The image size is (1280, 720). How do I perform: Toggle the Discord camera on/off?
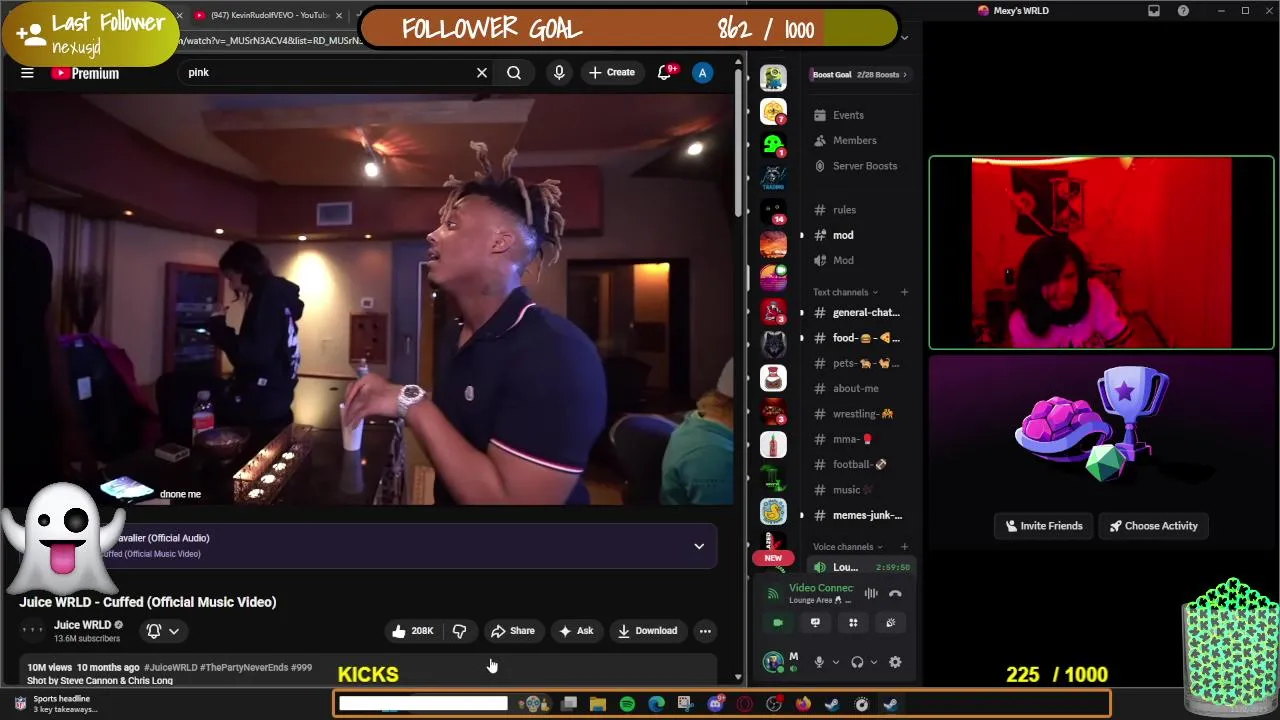(778, 623)
